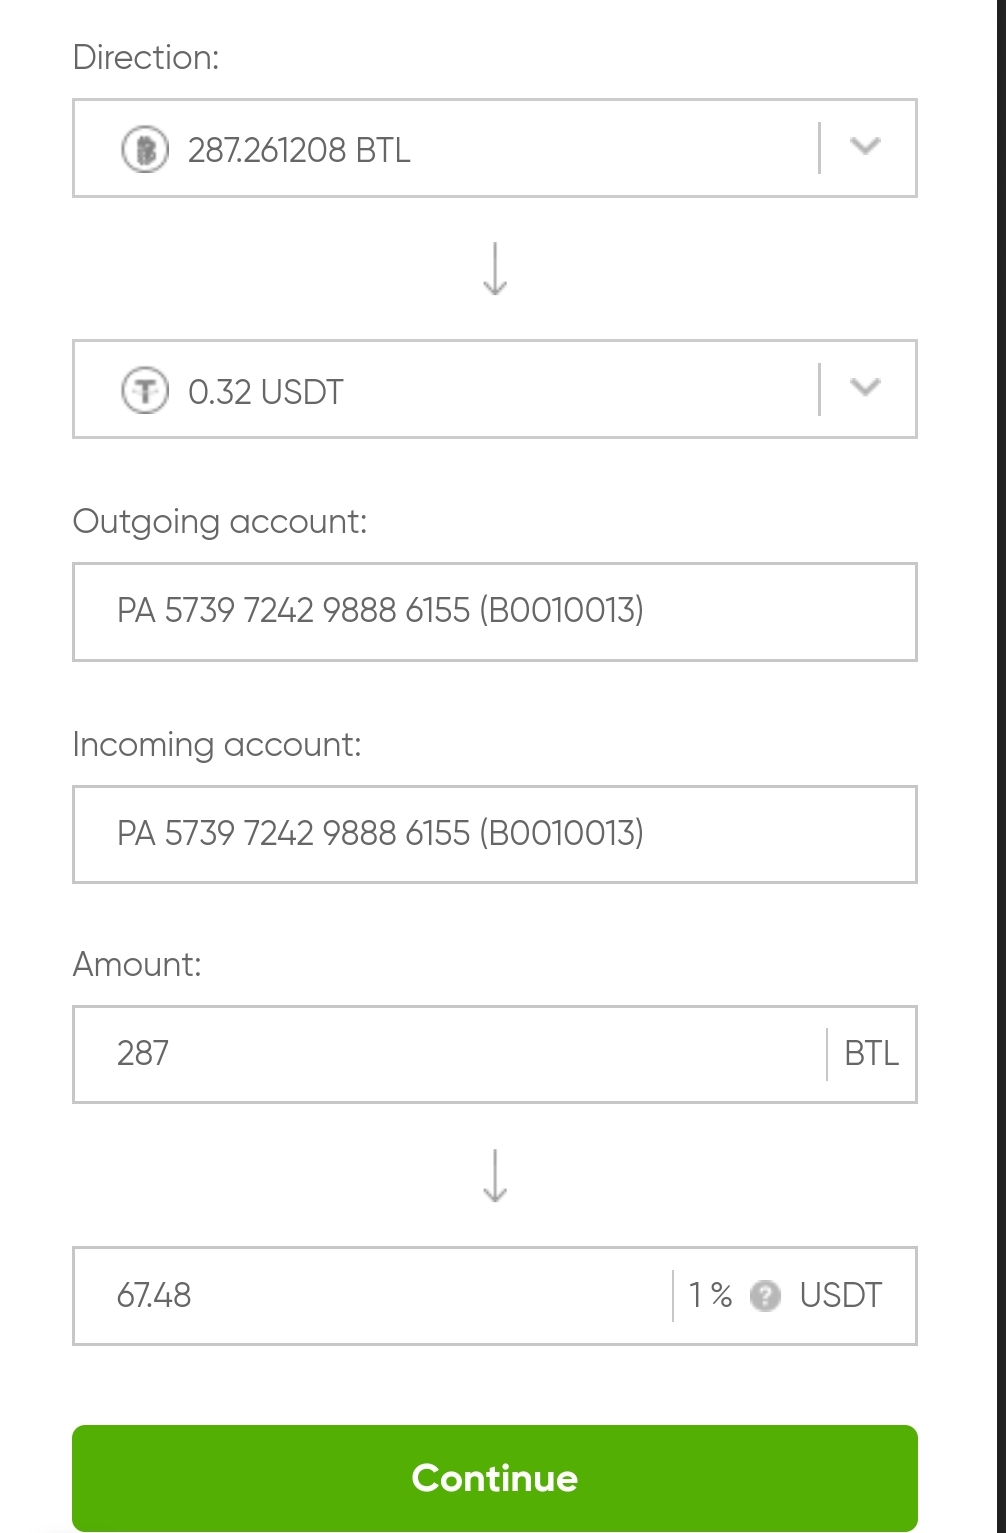Click the BTL coin icon

pyautogui.click(x=145, y=150)
